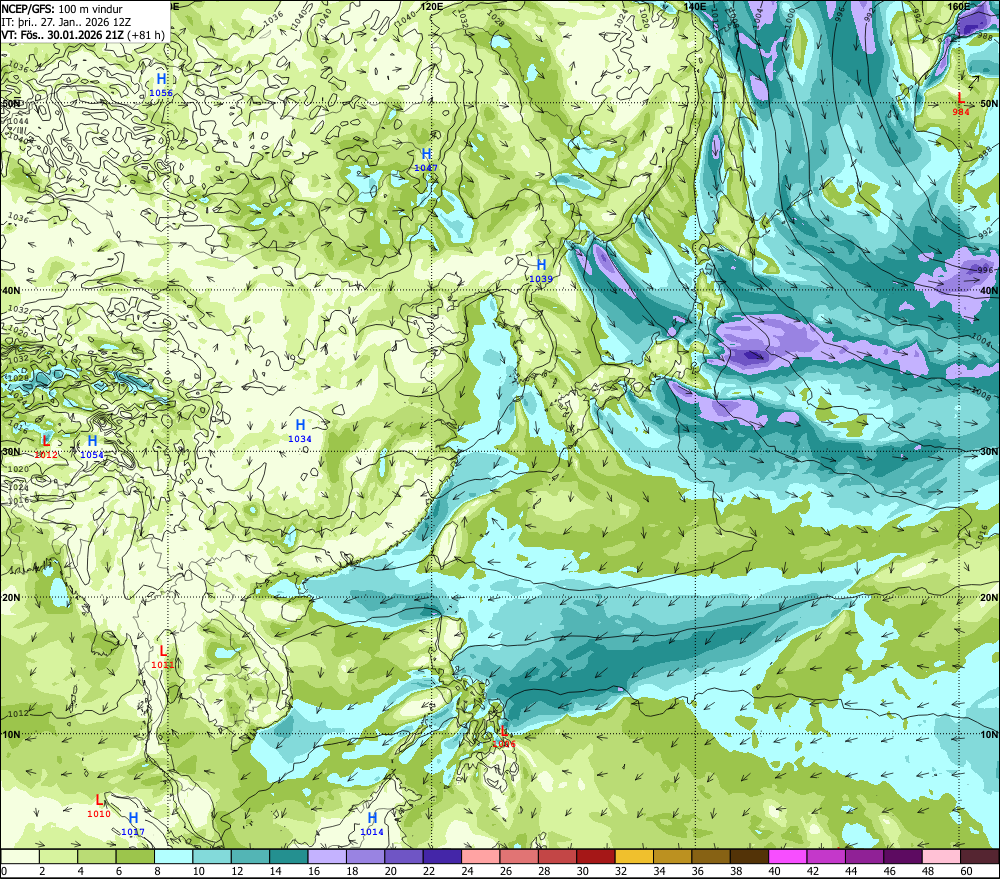1000x879 pixels.
Task: Pick the dark green 6–8 legend swatch
Action: [135, 856]
